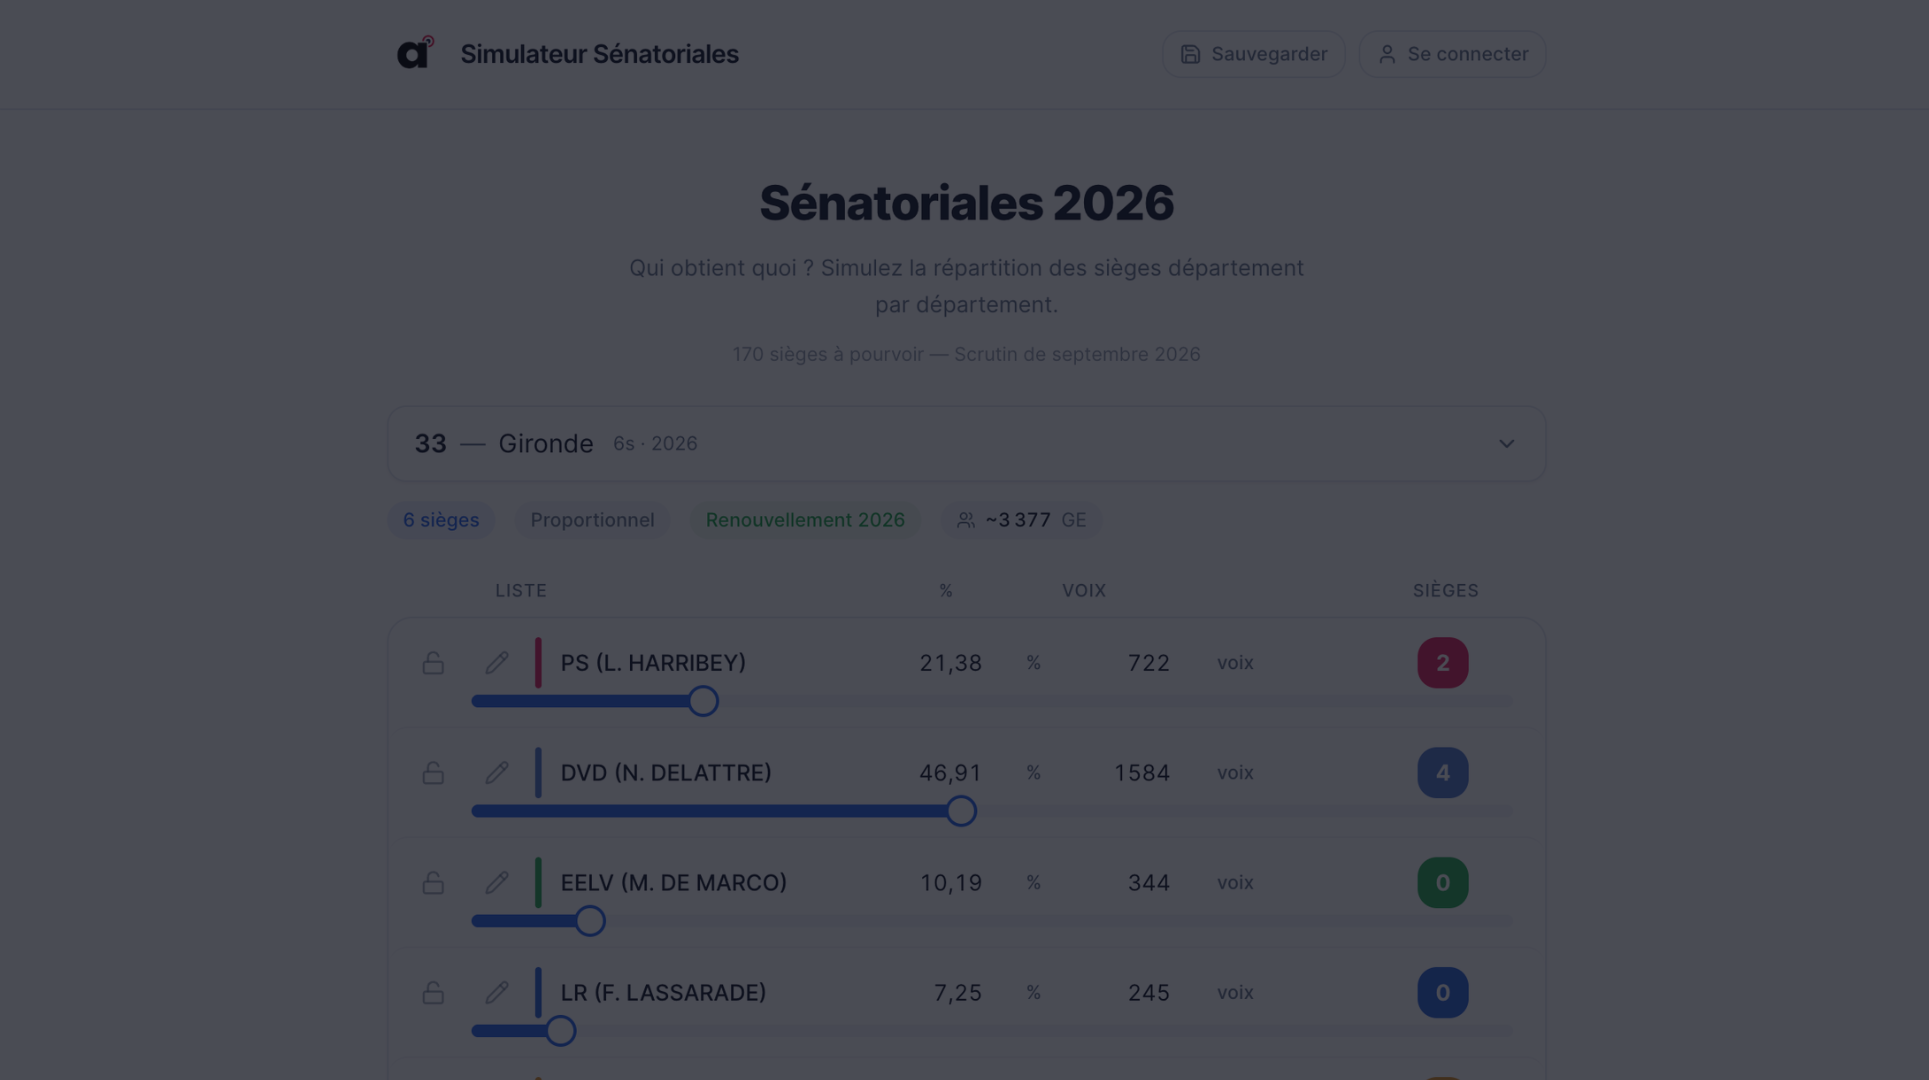
Task: Click the 'Renouvellement 2026' badge
Action: click(805, 520)
